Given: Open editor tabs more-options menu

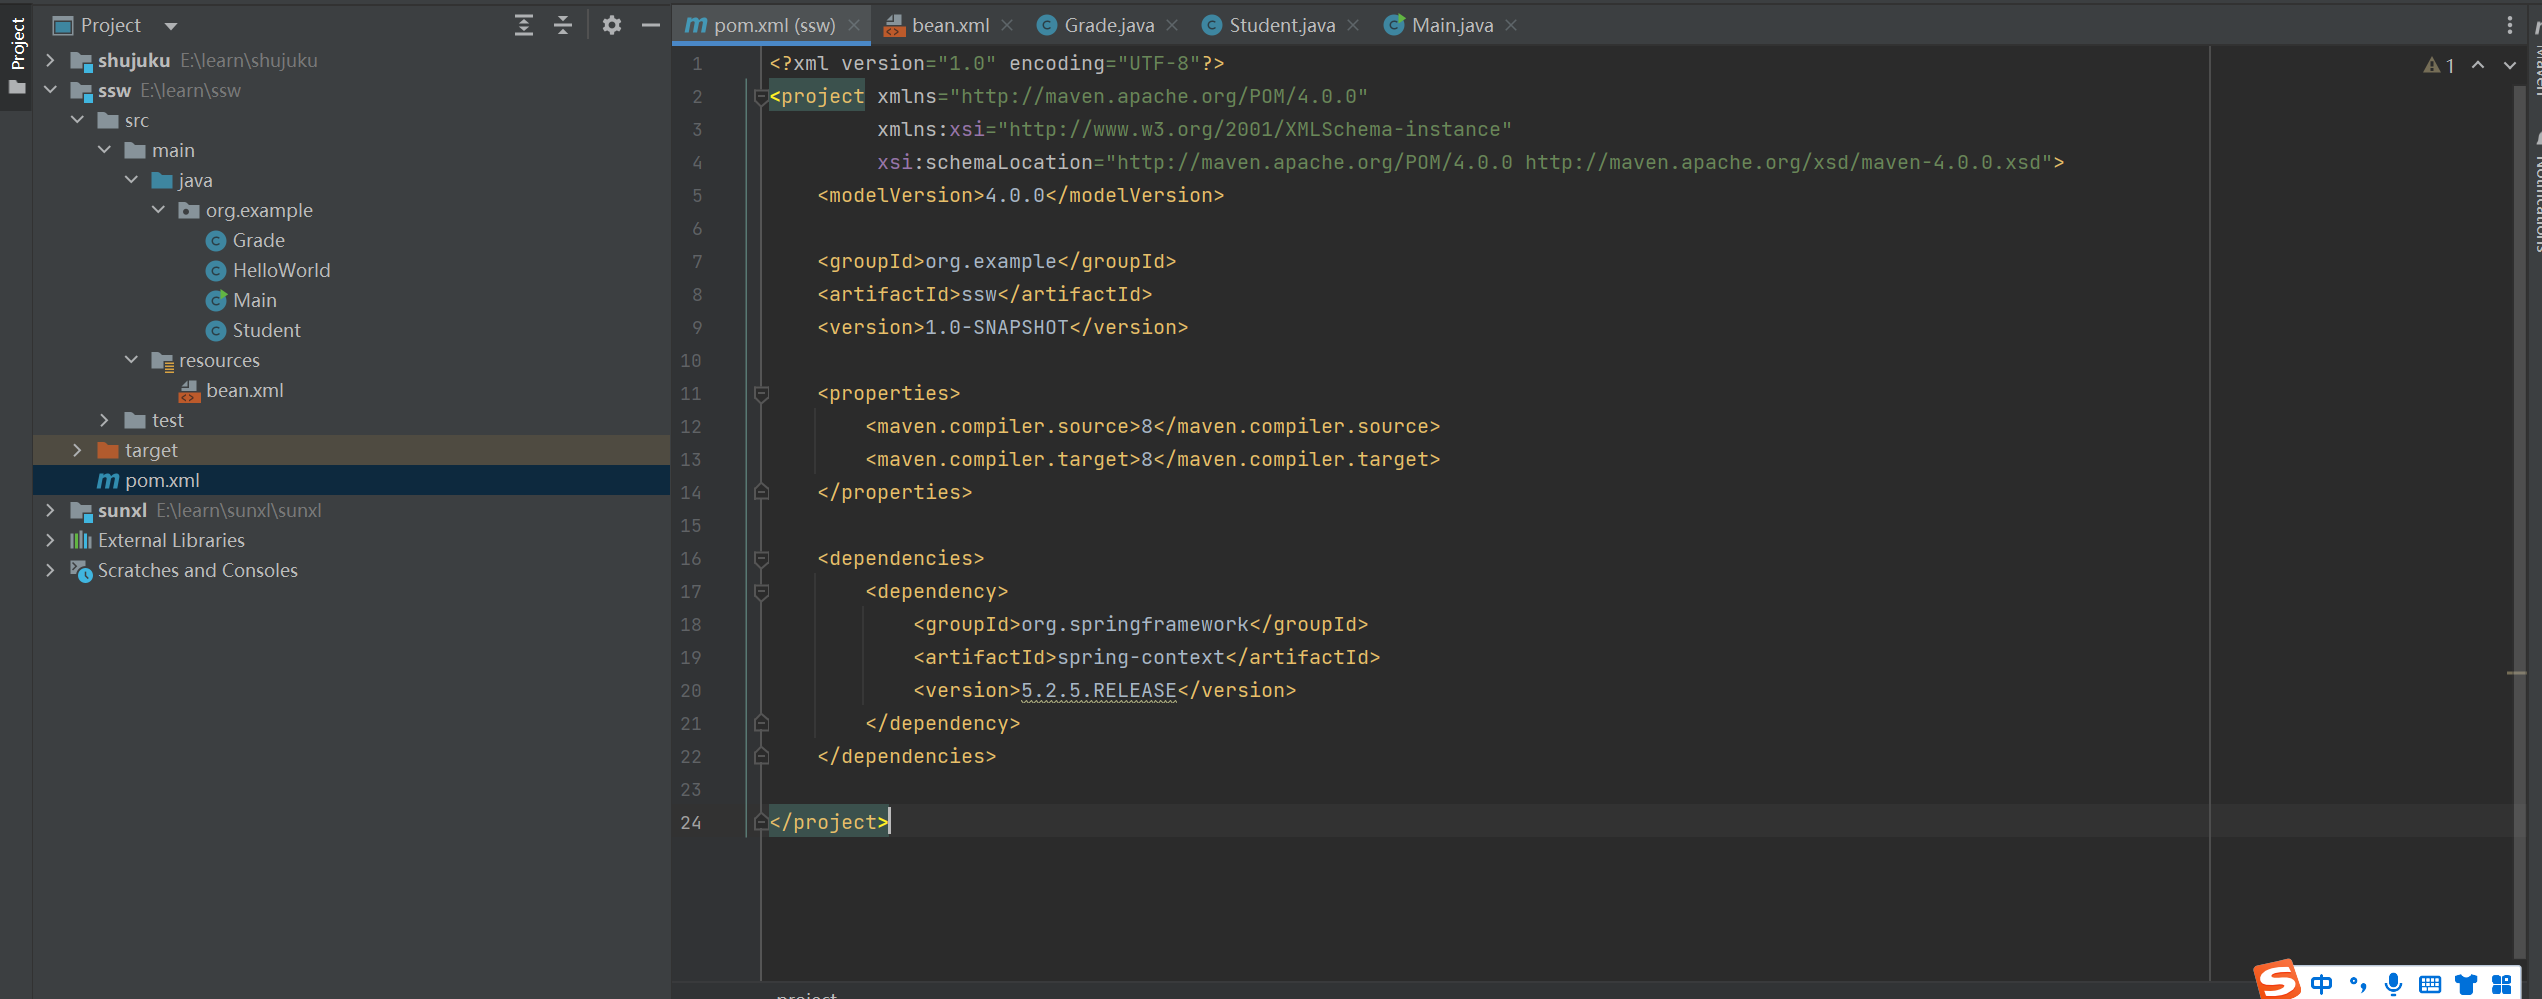Looking at the screenshot, I should pyautogui.click(x=2509, y=26).
